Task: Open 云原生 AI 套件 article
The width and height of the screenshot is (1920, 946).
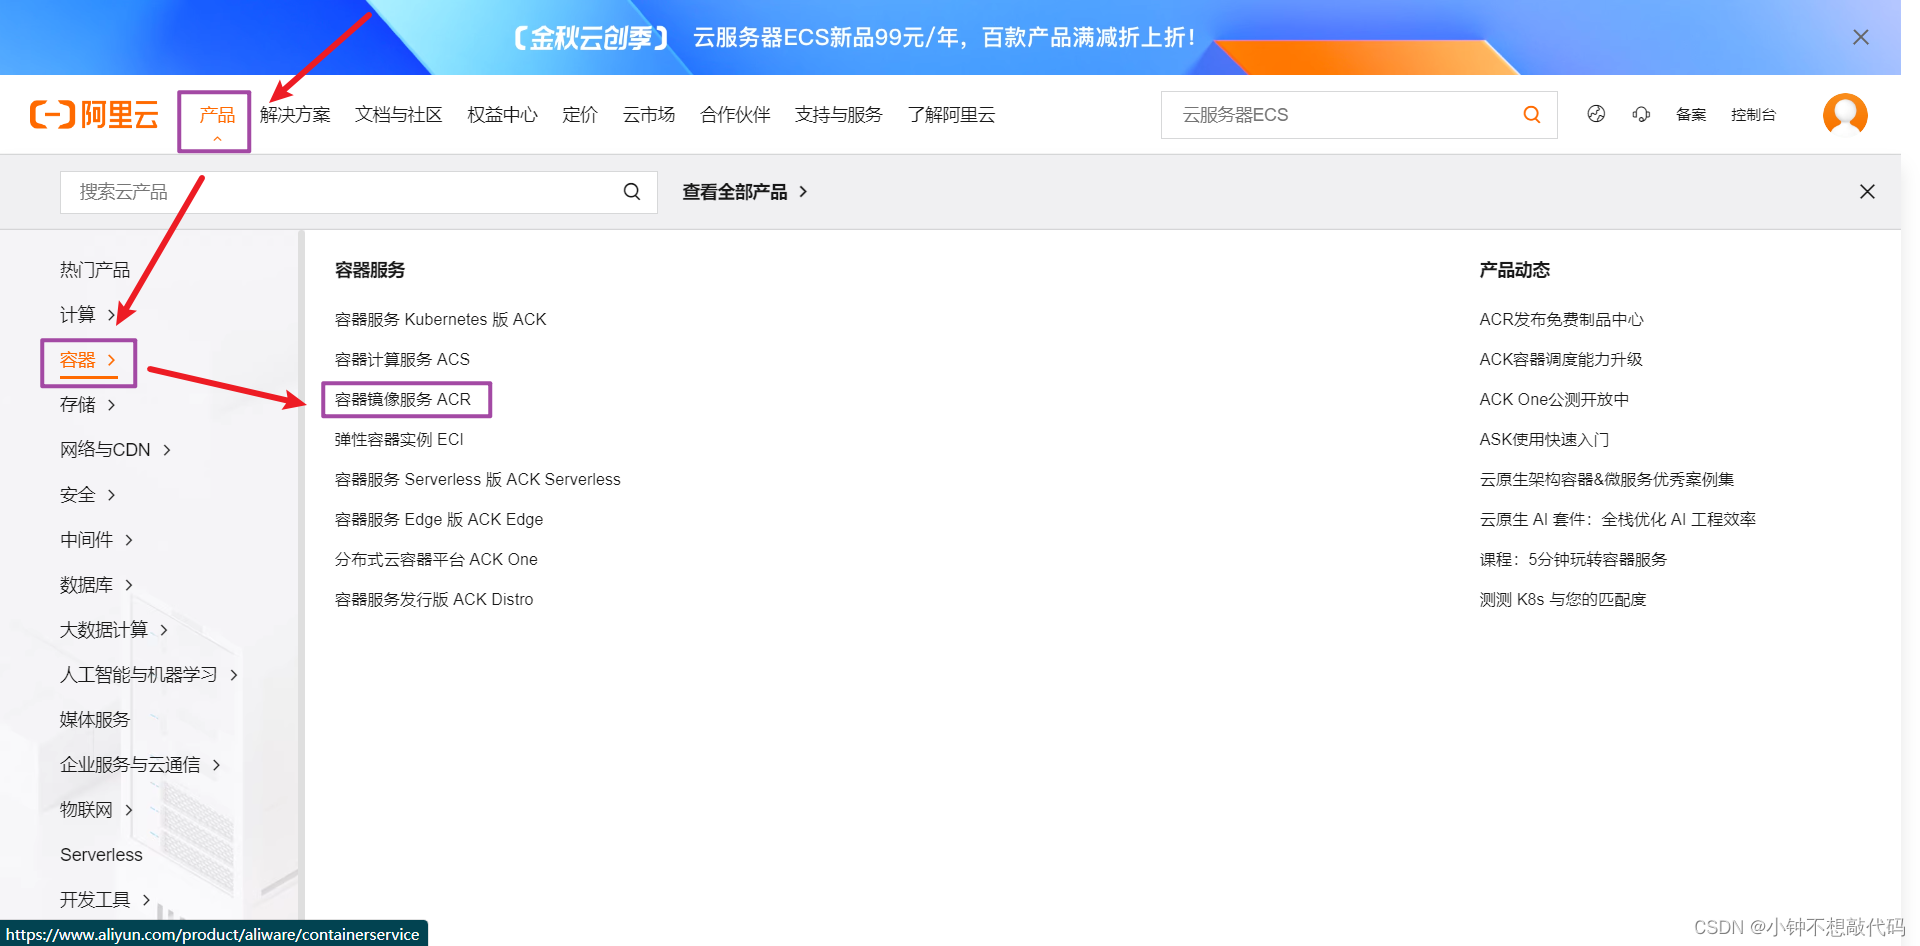Action: (x=1618, y=520)
